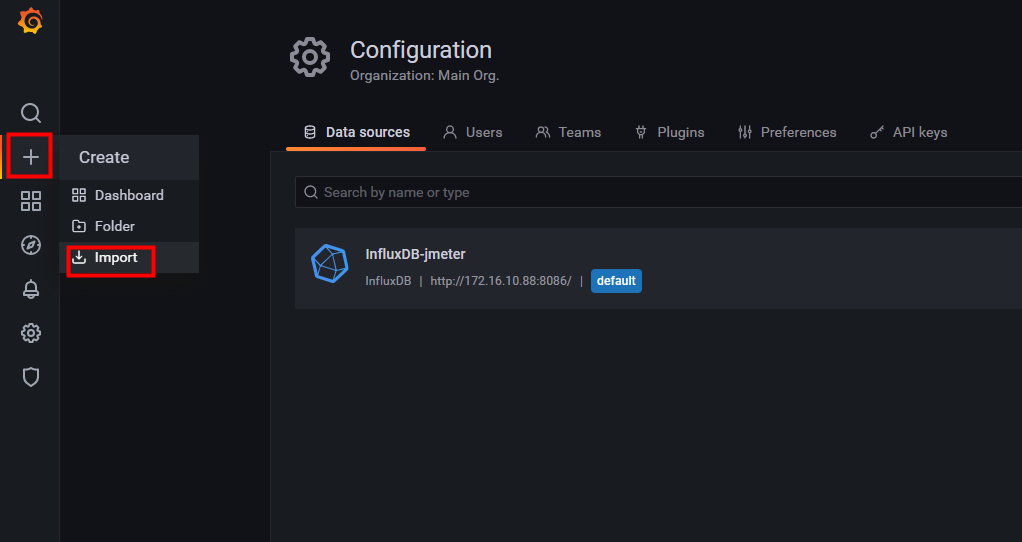This screenshot has width=1022, height=542.
Task: Go to the API keys tab
Action: pos(908,132)
